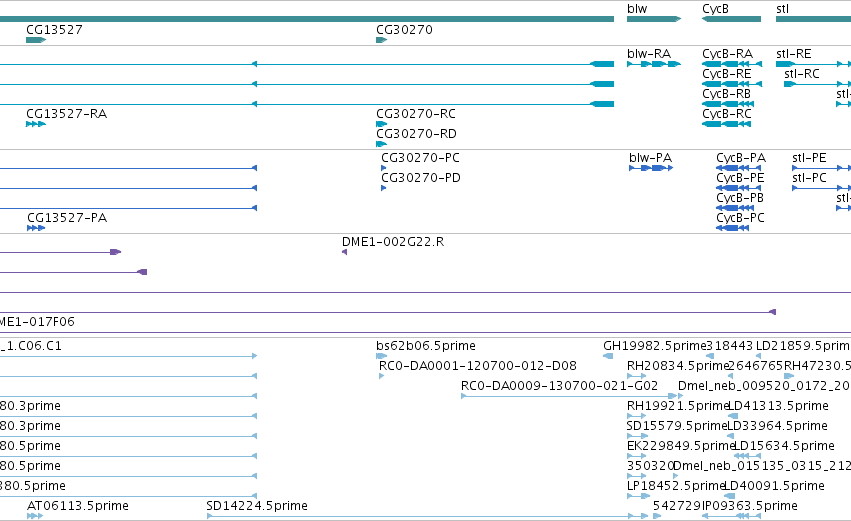851x521 pixels.
Task: Select the stl-RC transcript label
Action: pyautogui.click(x=802, y=74)
